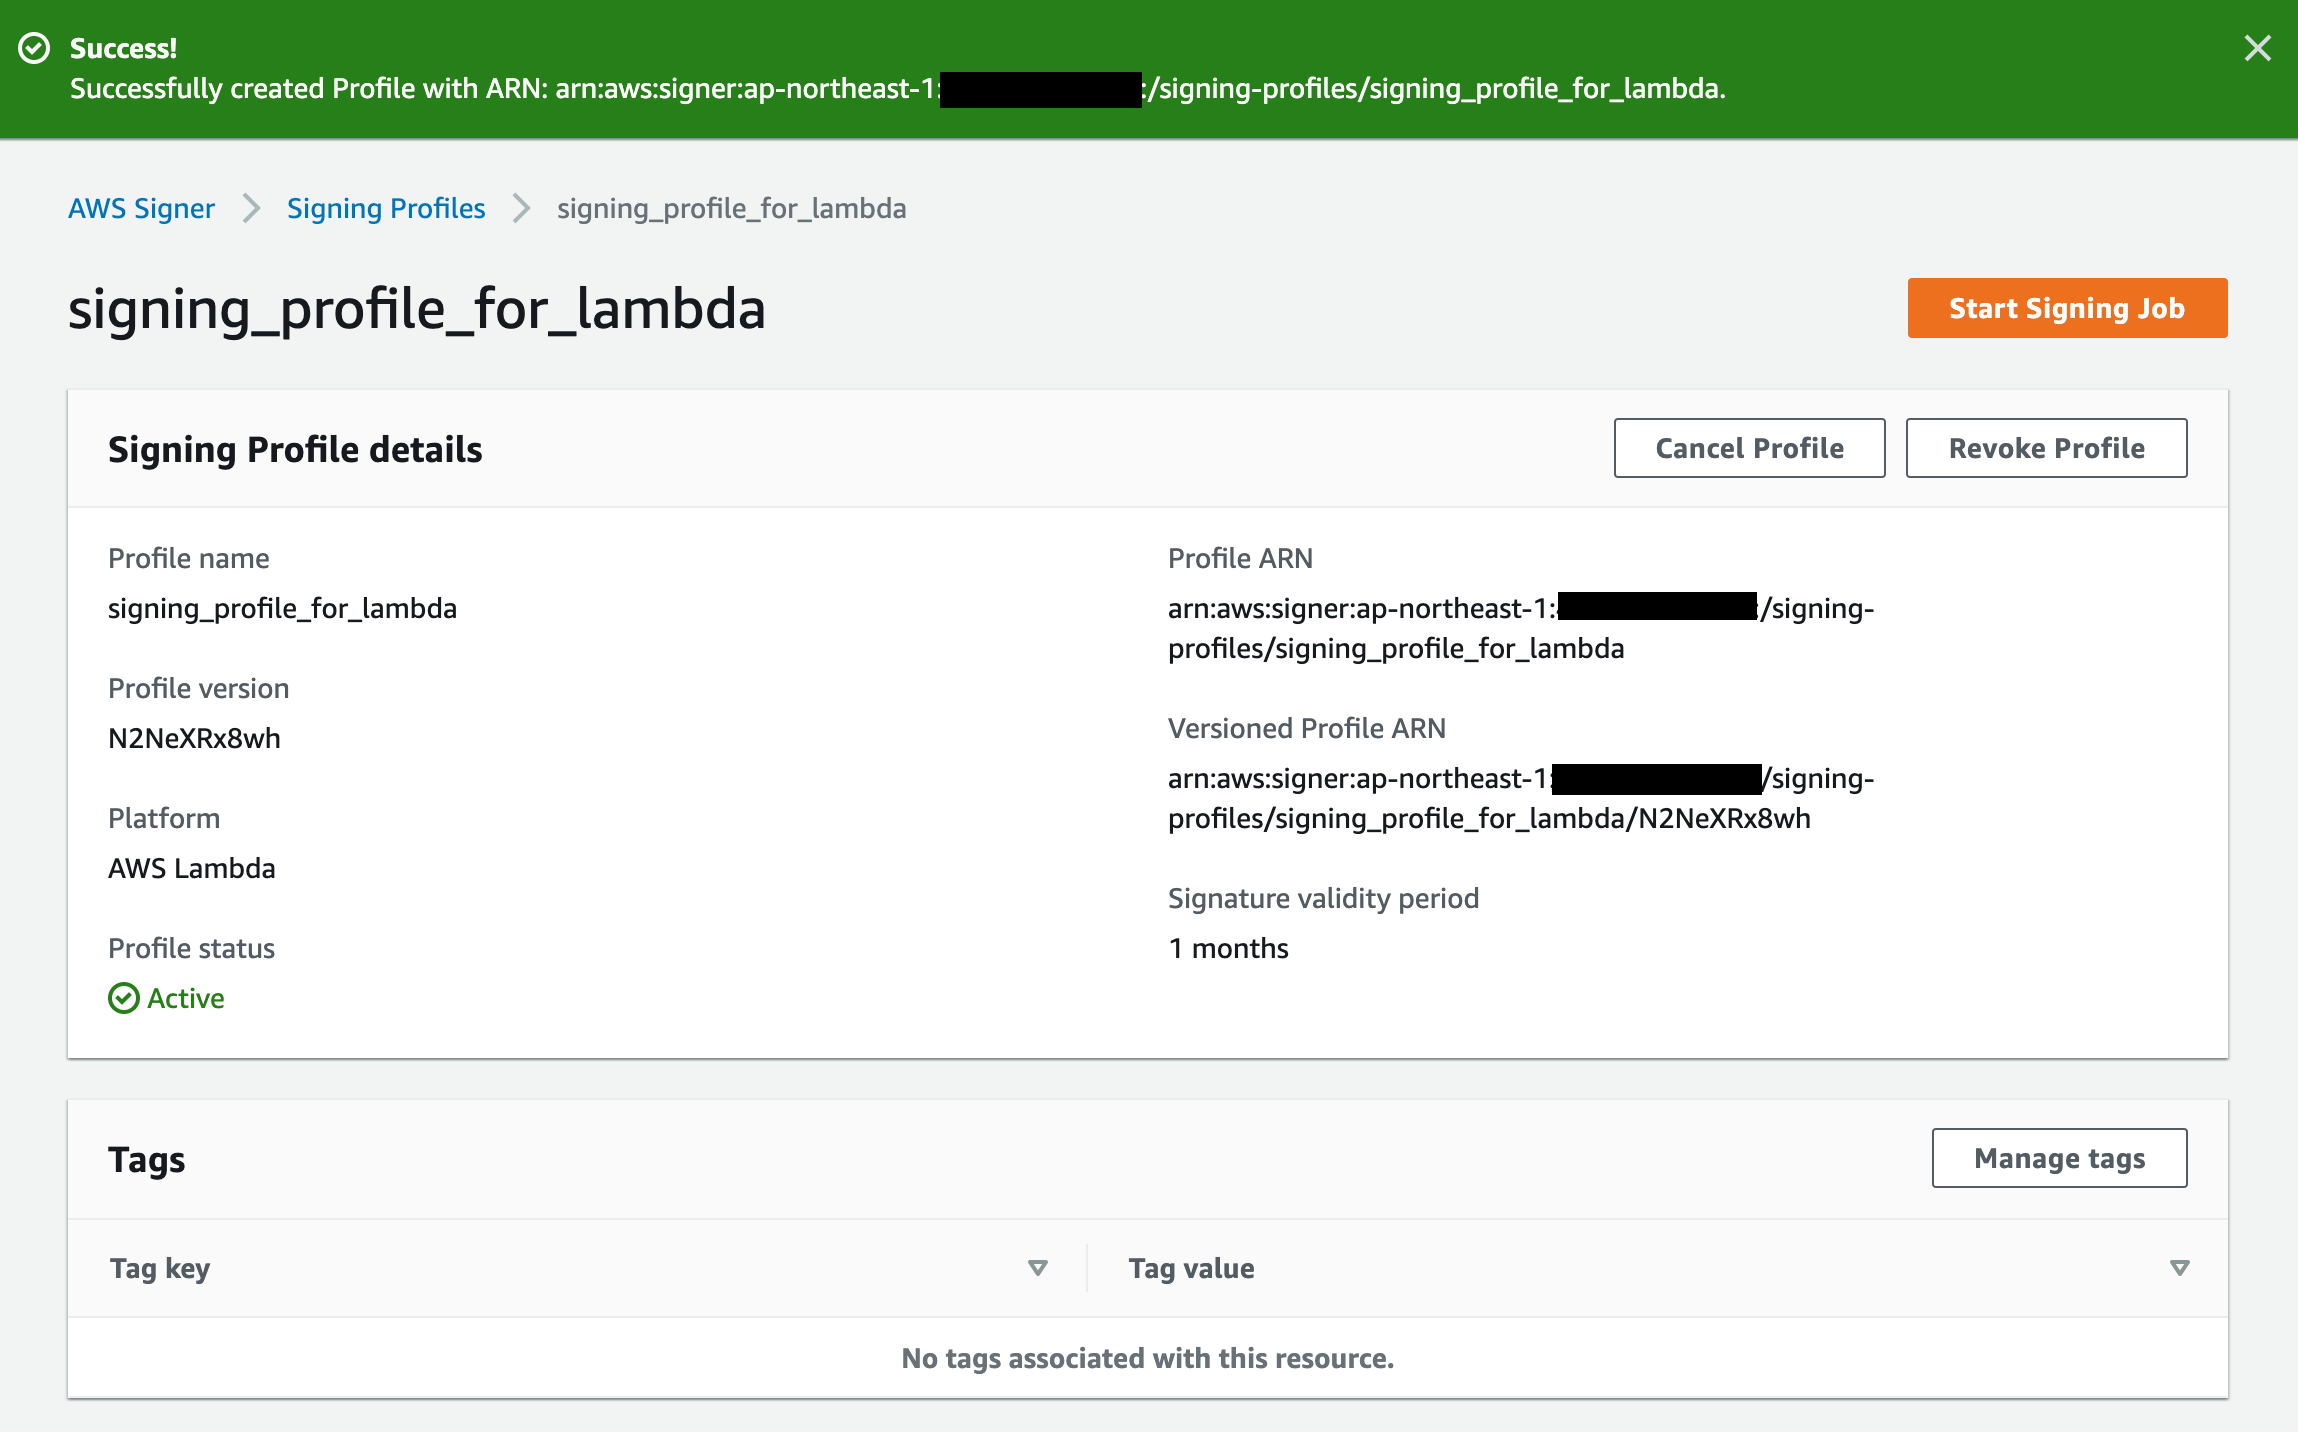Click the Tag value sort triangle icon

click(x=2177, y=1267)
